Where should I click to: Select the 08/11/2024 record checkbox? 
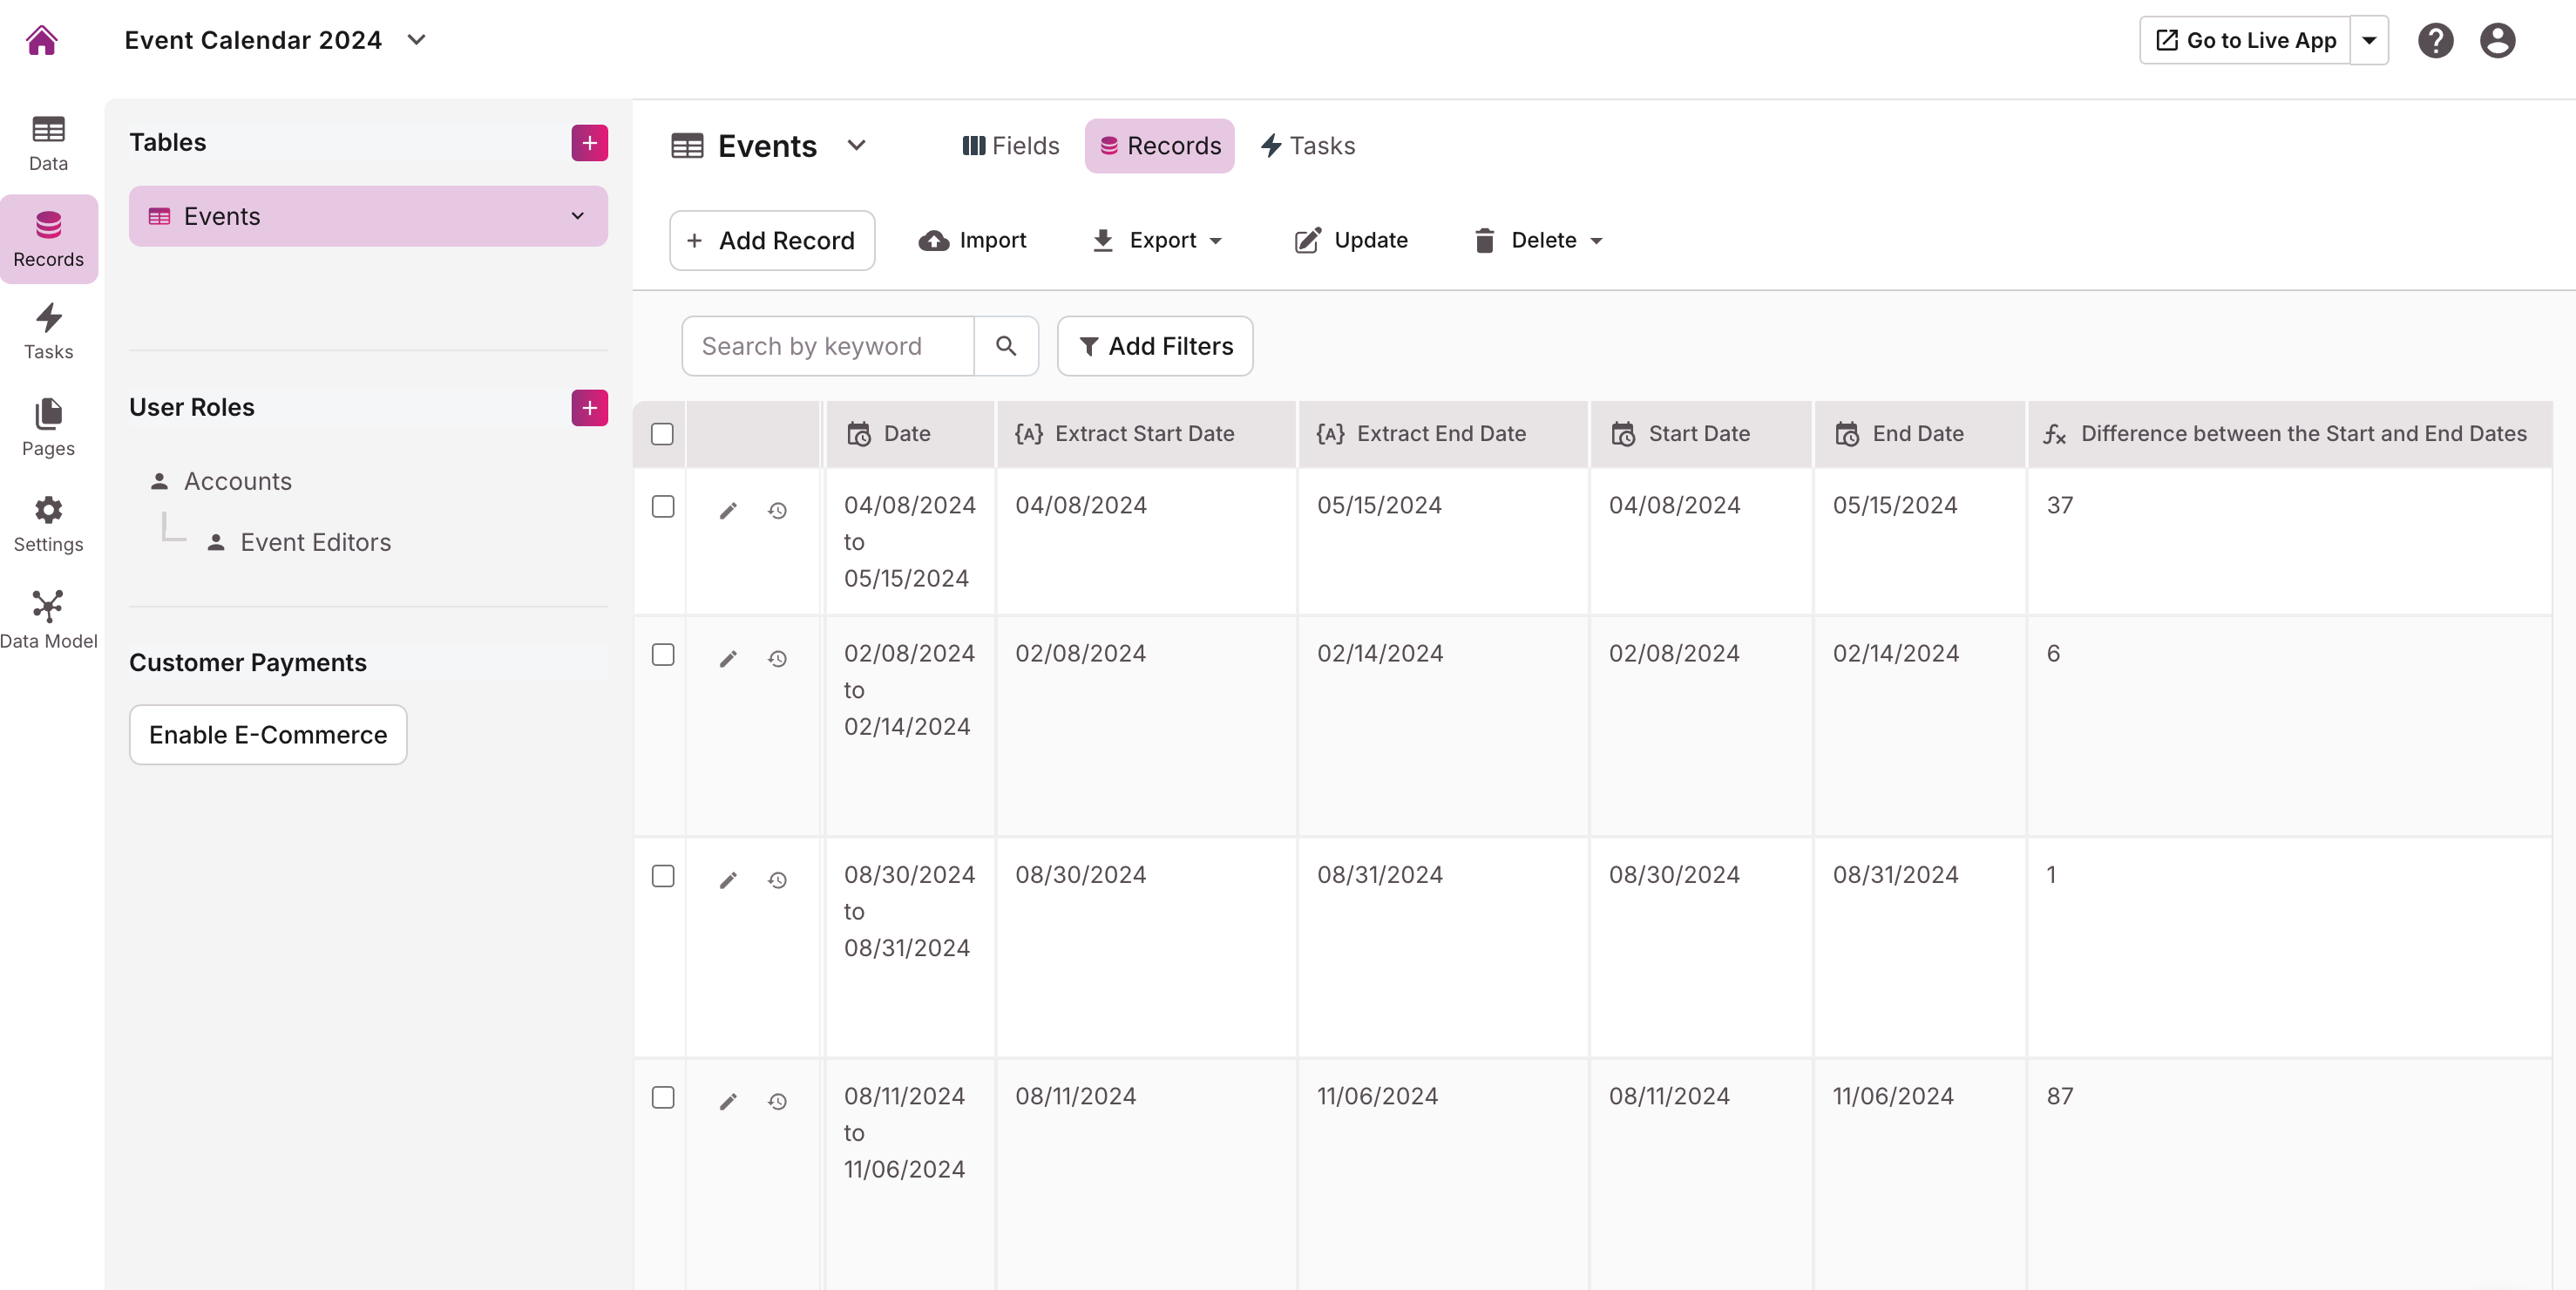pyautogui.click(x=662, y=1097)
